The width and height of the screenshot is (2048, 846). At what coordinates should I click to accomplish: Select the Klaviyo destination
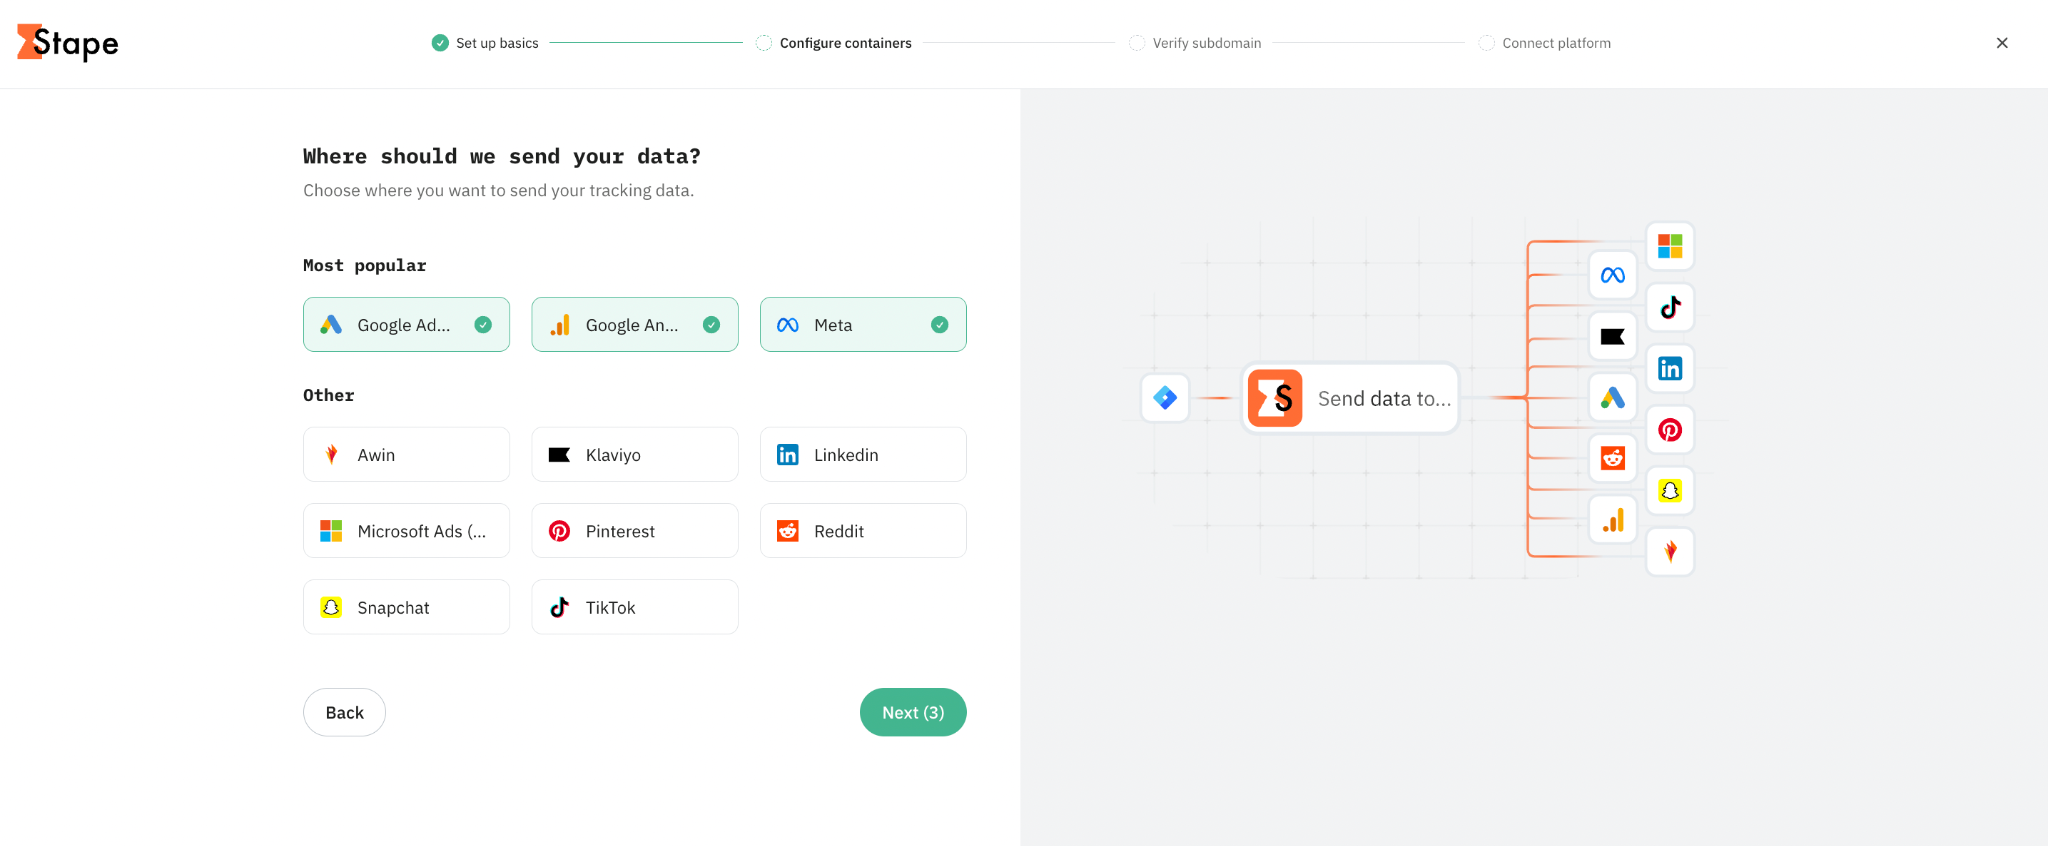coord(635,455)
